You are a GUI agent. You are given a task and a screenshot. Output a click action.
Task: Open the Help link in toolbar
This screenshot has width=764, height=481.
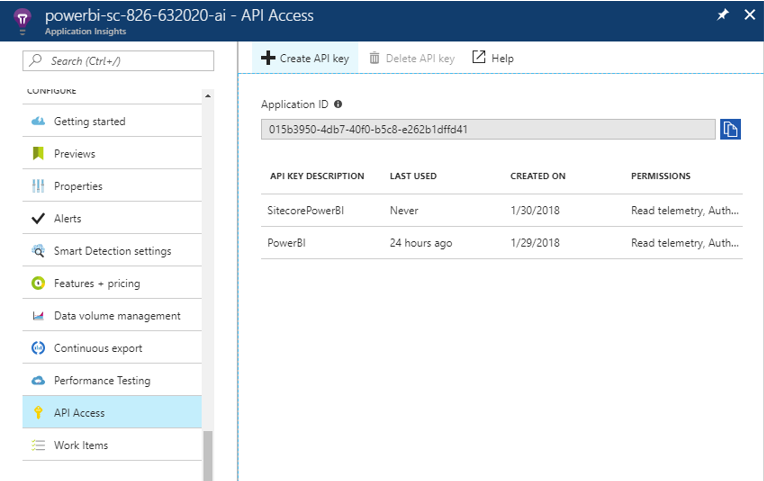(x=492, y=58)
